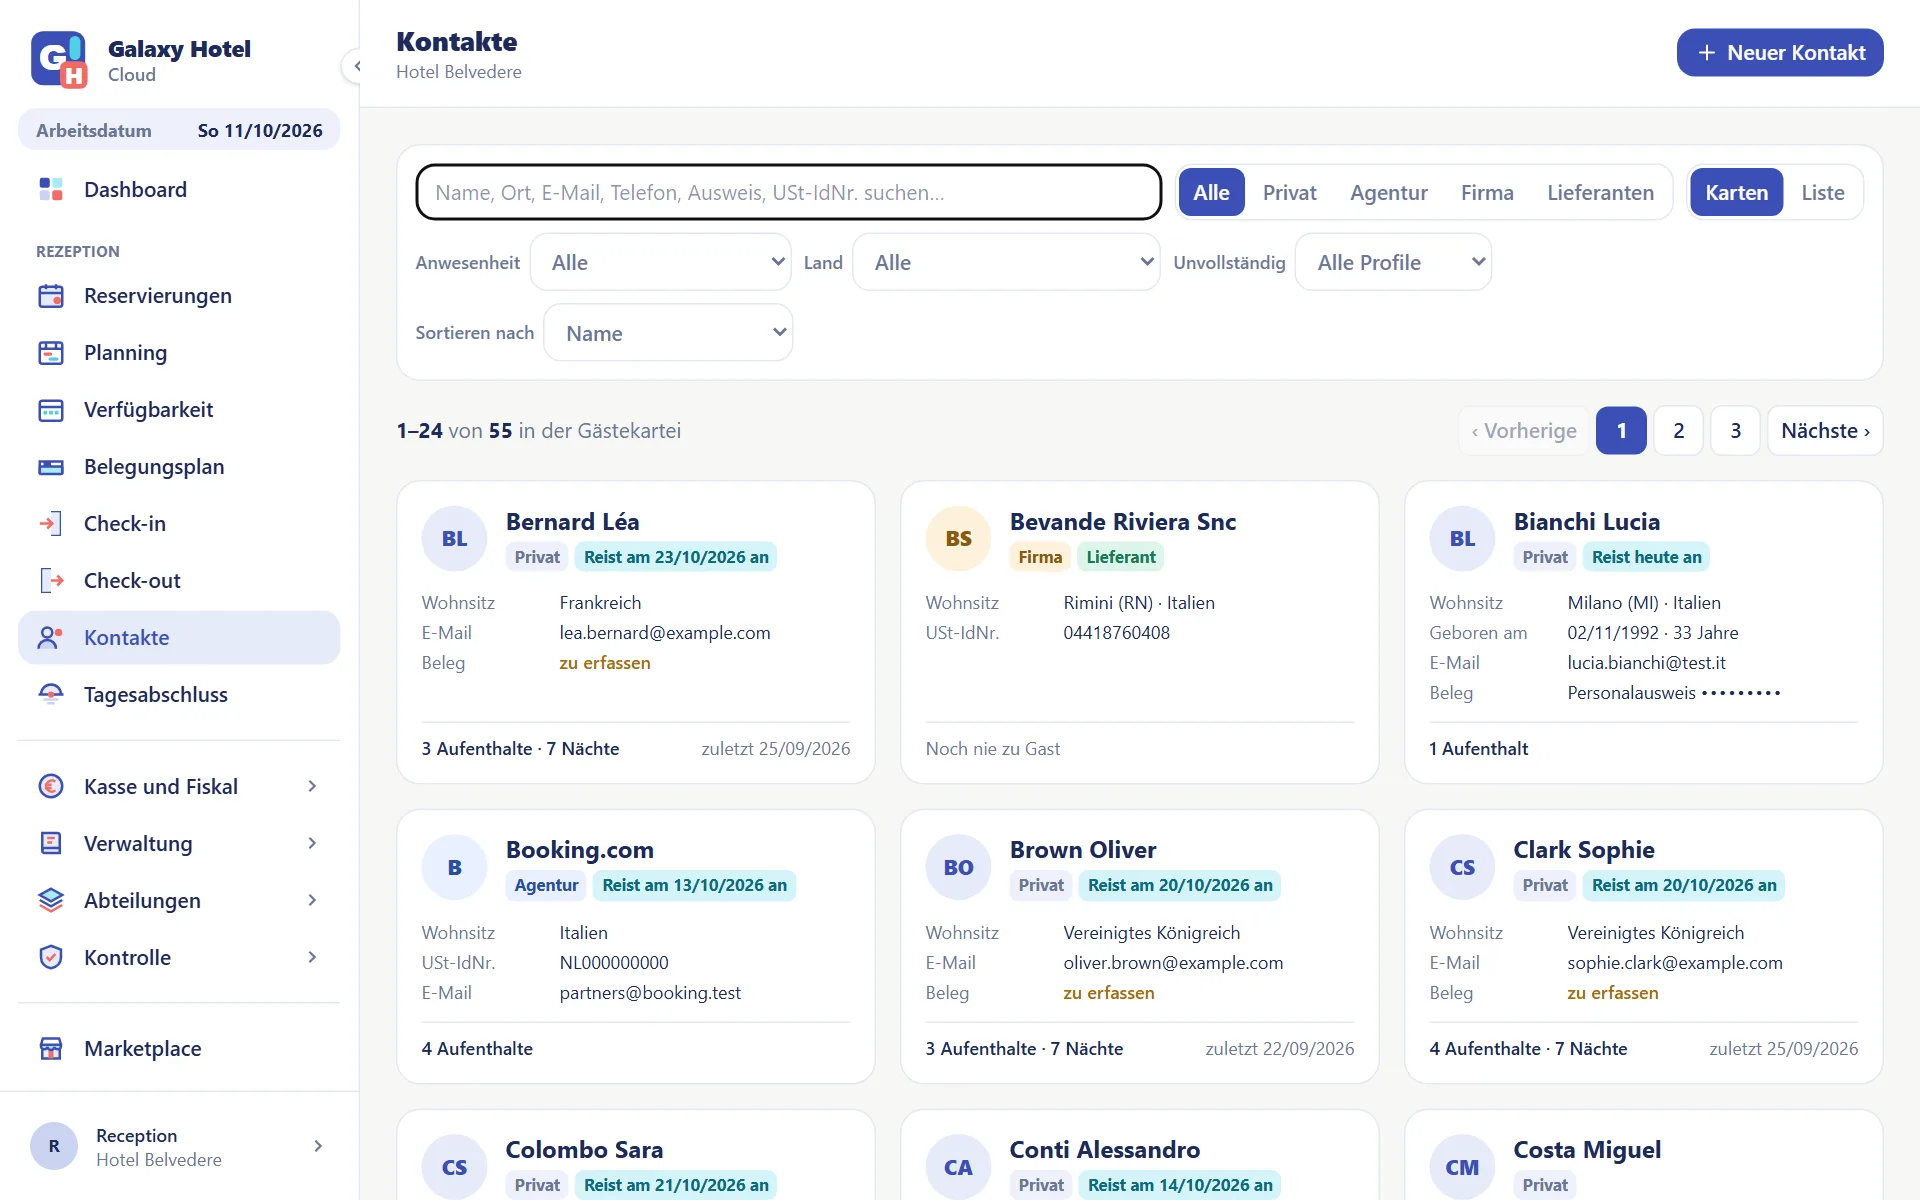Expand the Reception user menu chevron

click(x=318, y=1146)
